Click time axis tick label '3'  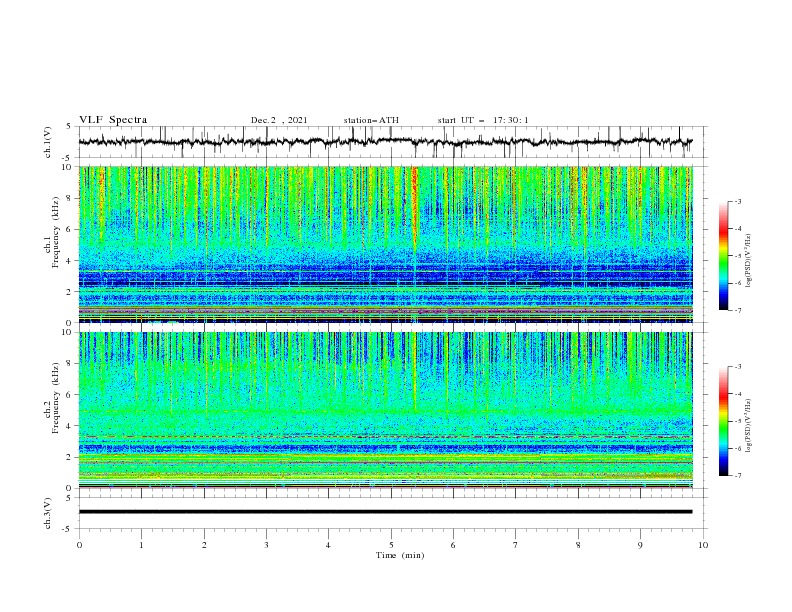(x=266, y=545)
